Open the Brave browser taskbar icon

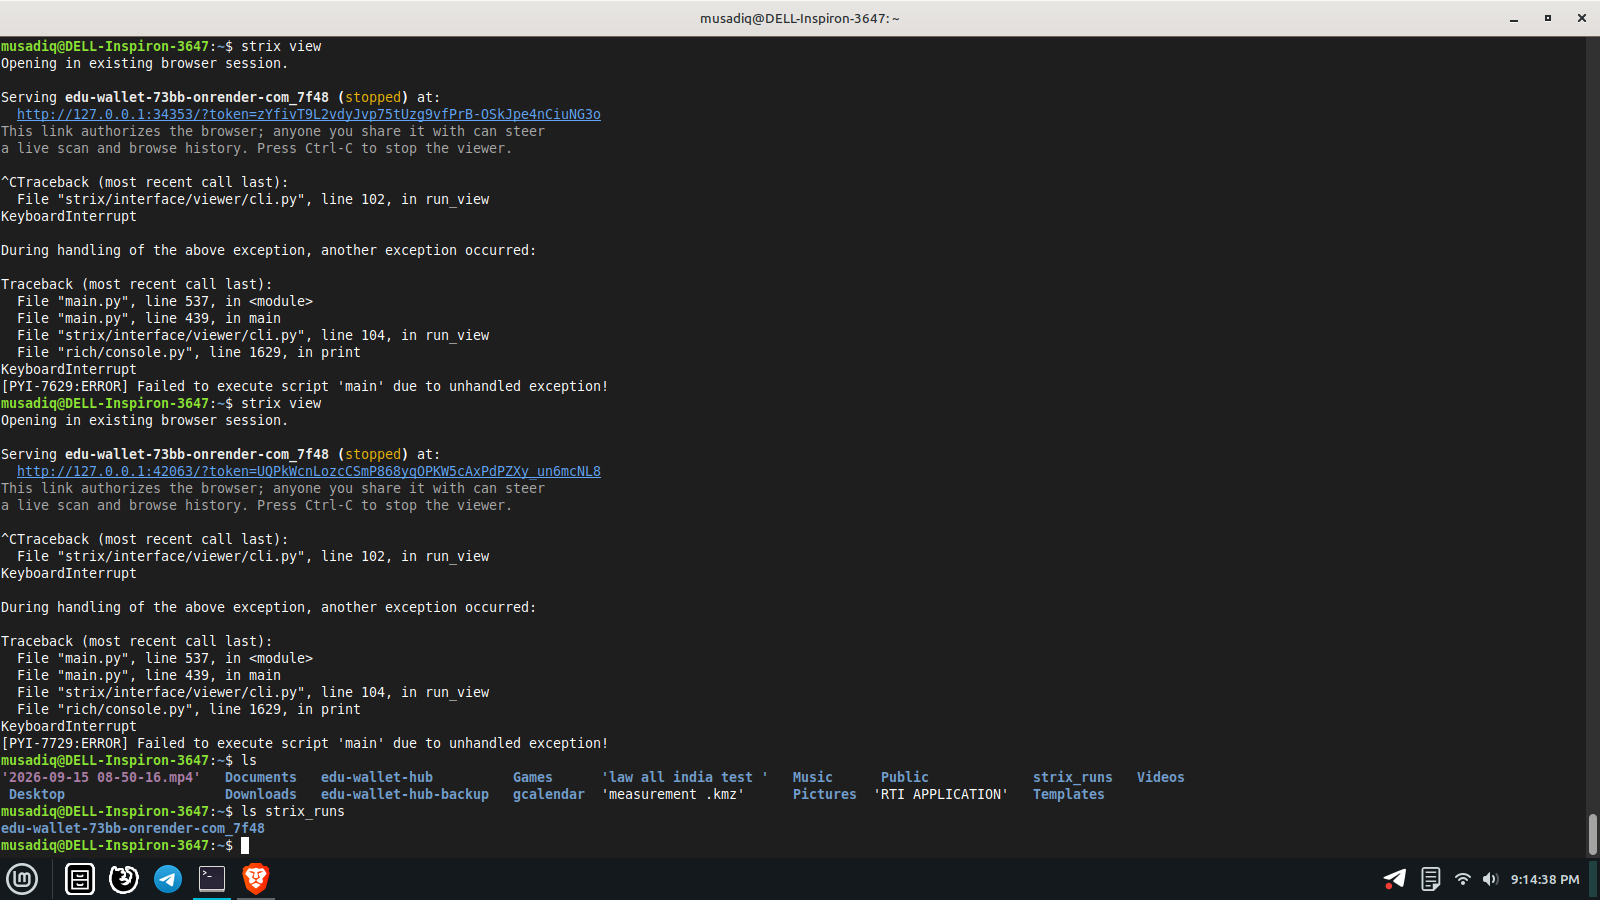[256, 879]
